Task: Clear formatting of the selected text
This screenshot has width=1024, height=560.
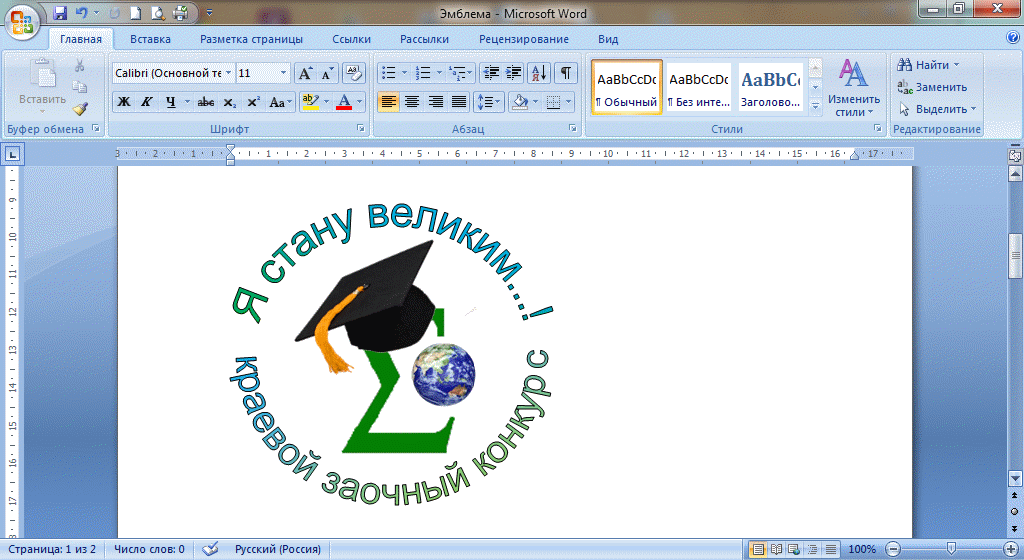Action: [x=353, y=73]
